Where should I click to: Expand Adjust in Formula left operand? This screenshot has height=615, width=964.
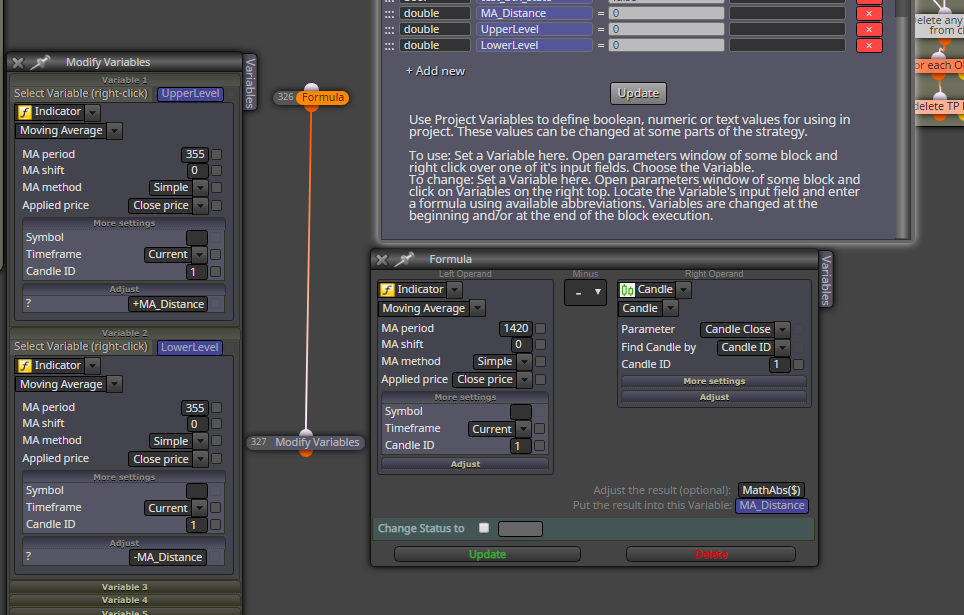click(x=465, y=464)
